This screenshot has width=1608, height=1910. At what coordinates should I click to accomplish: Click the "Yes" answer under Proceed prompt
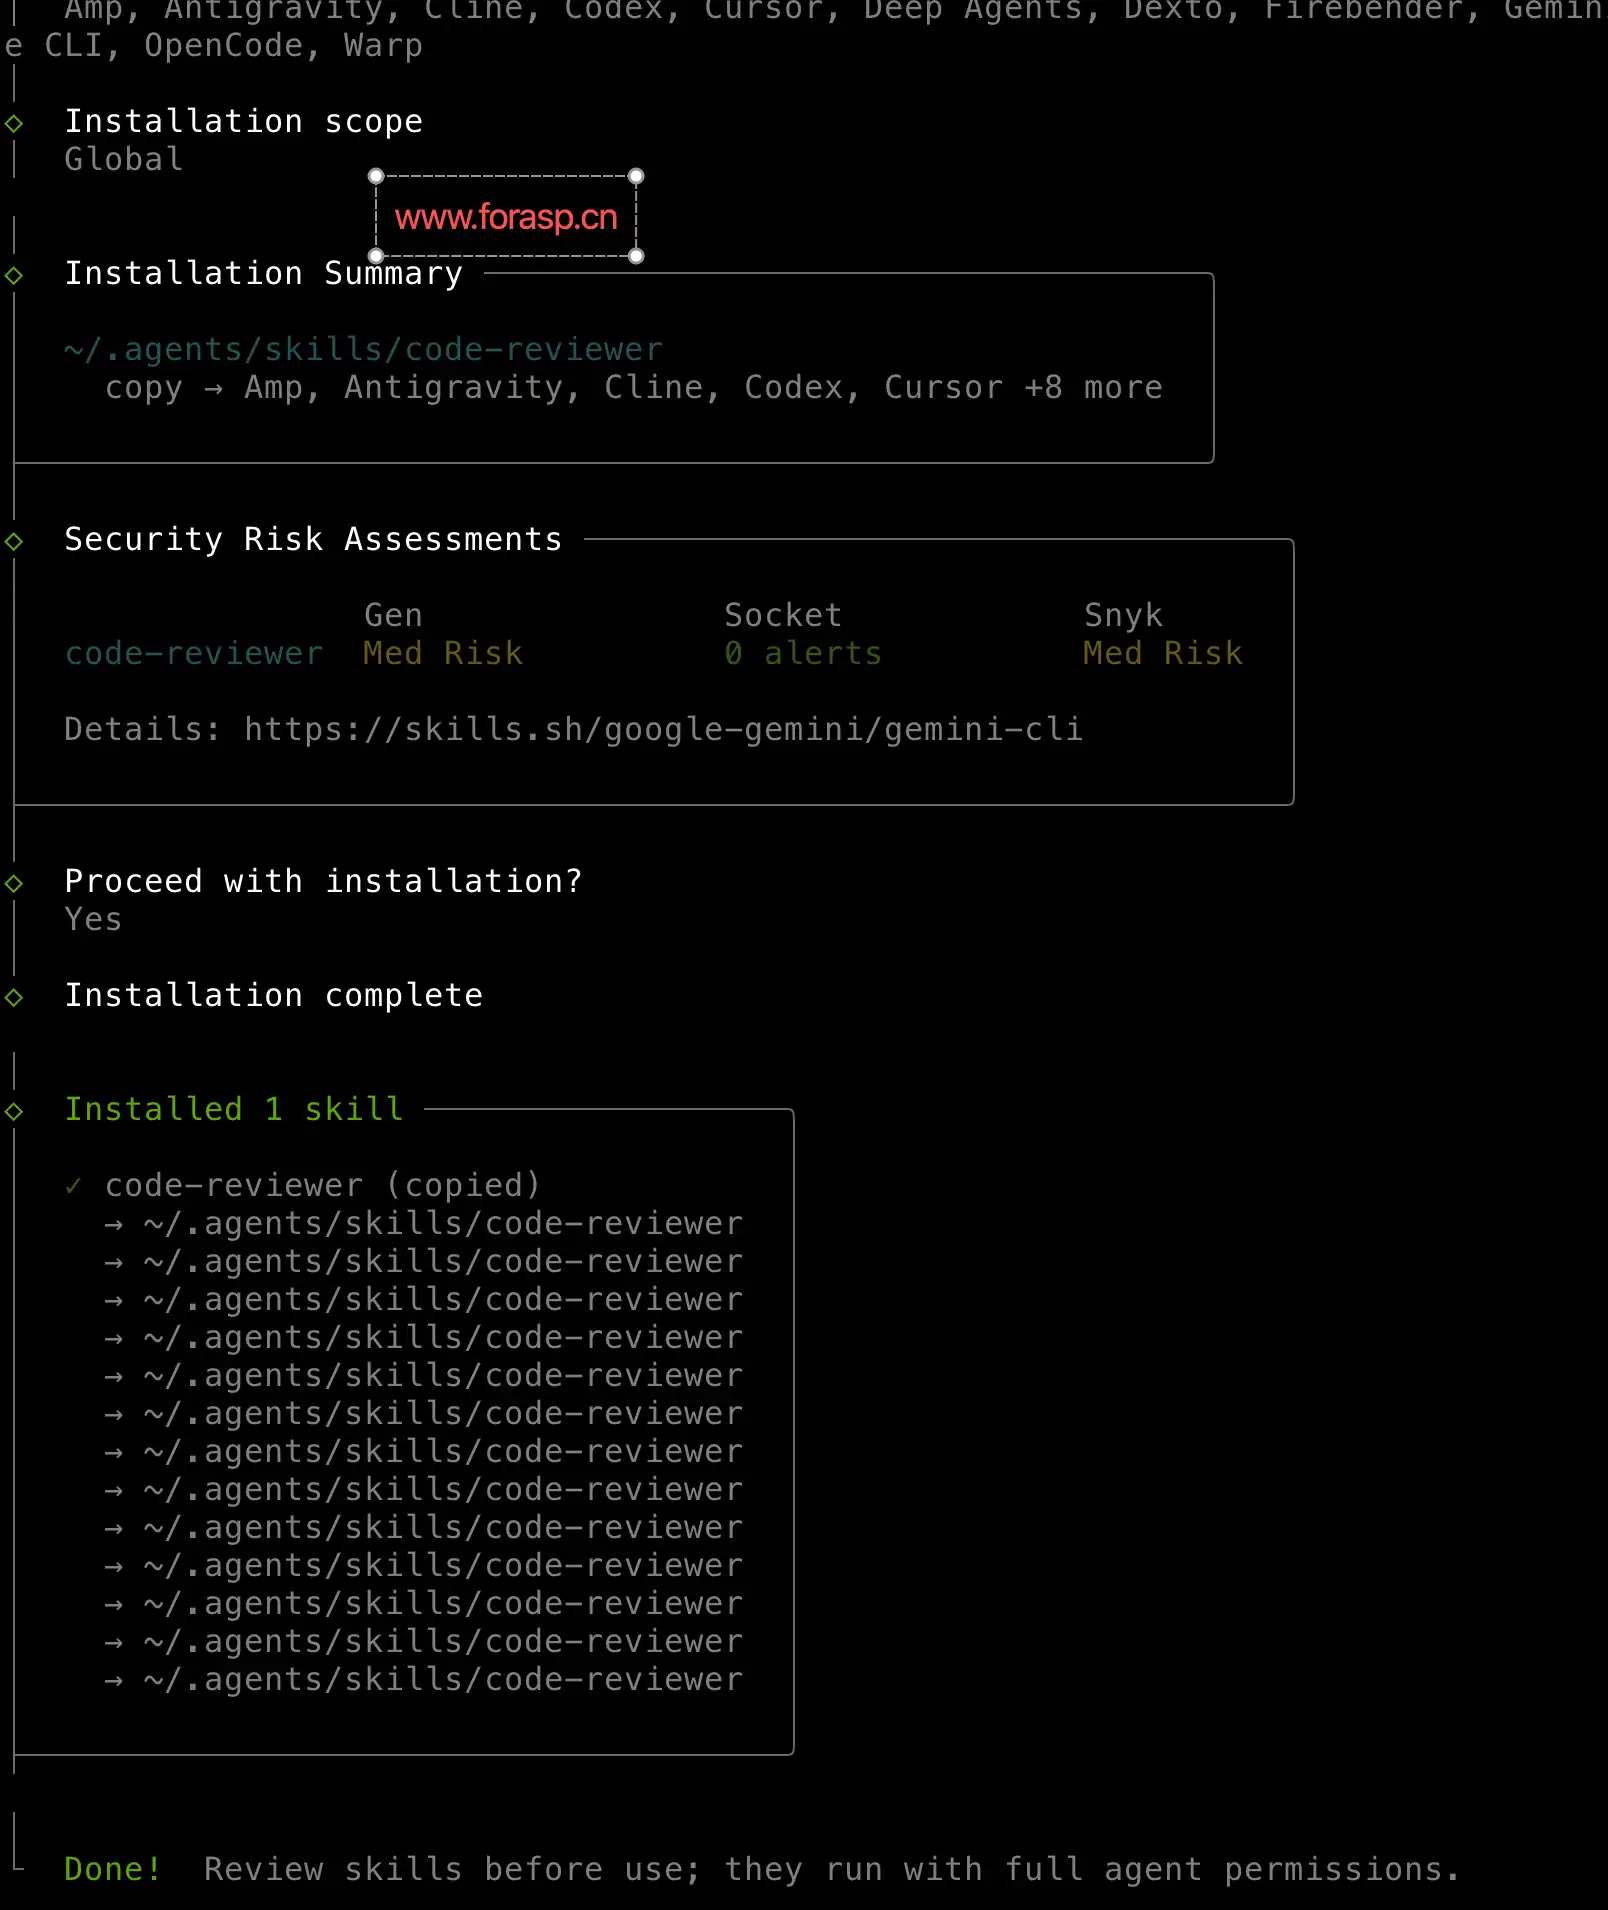94,919
